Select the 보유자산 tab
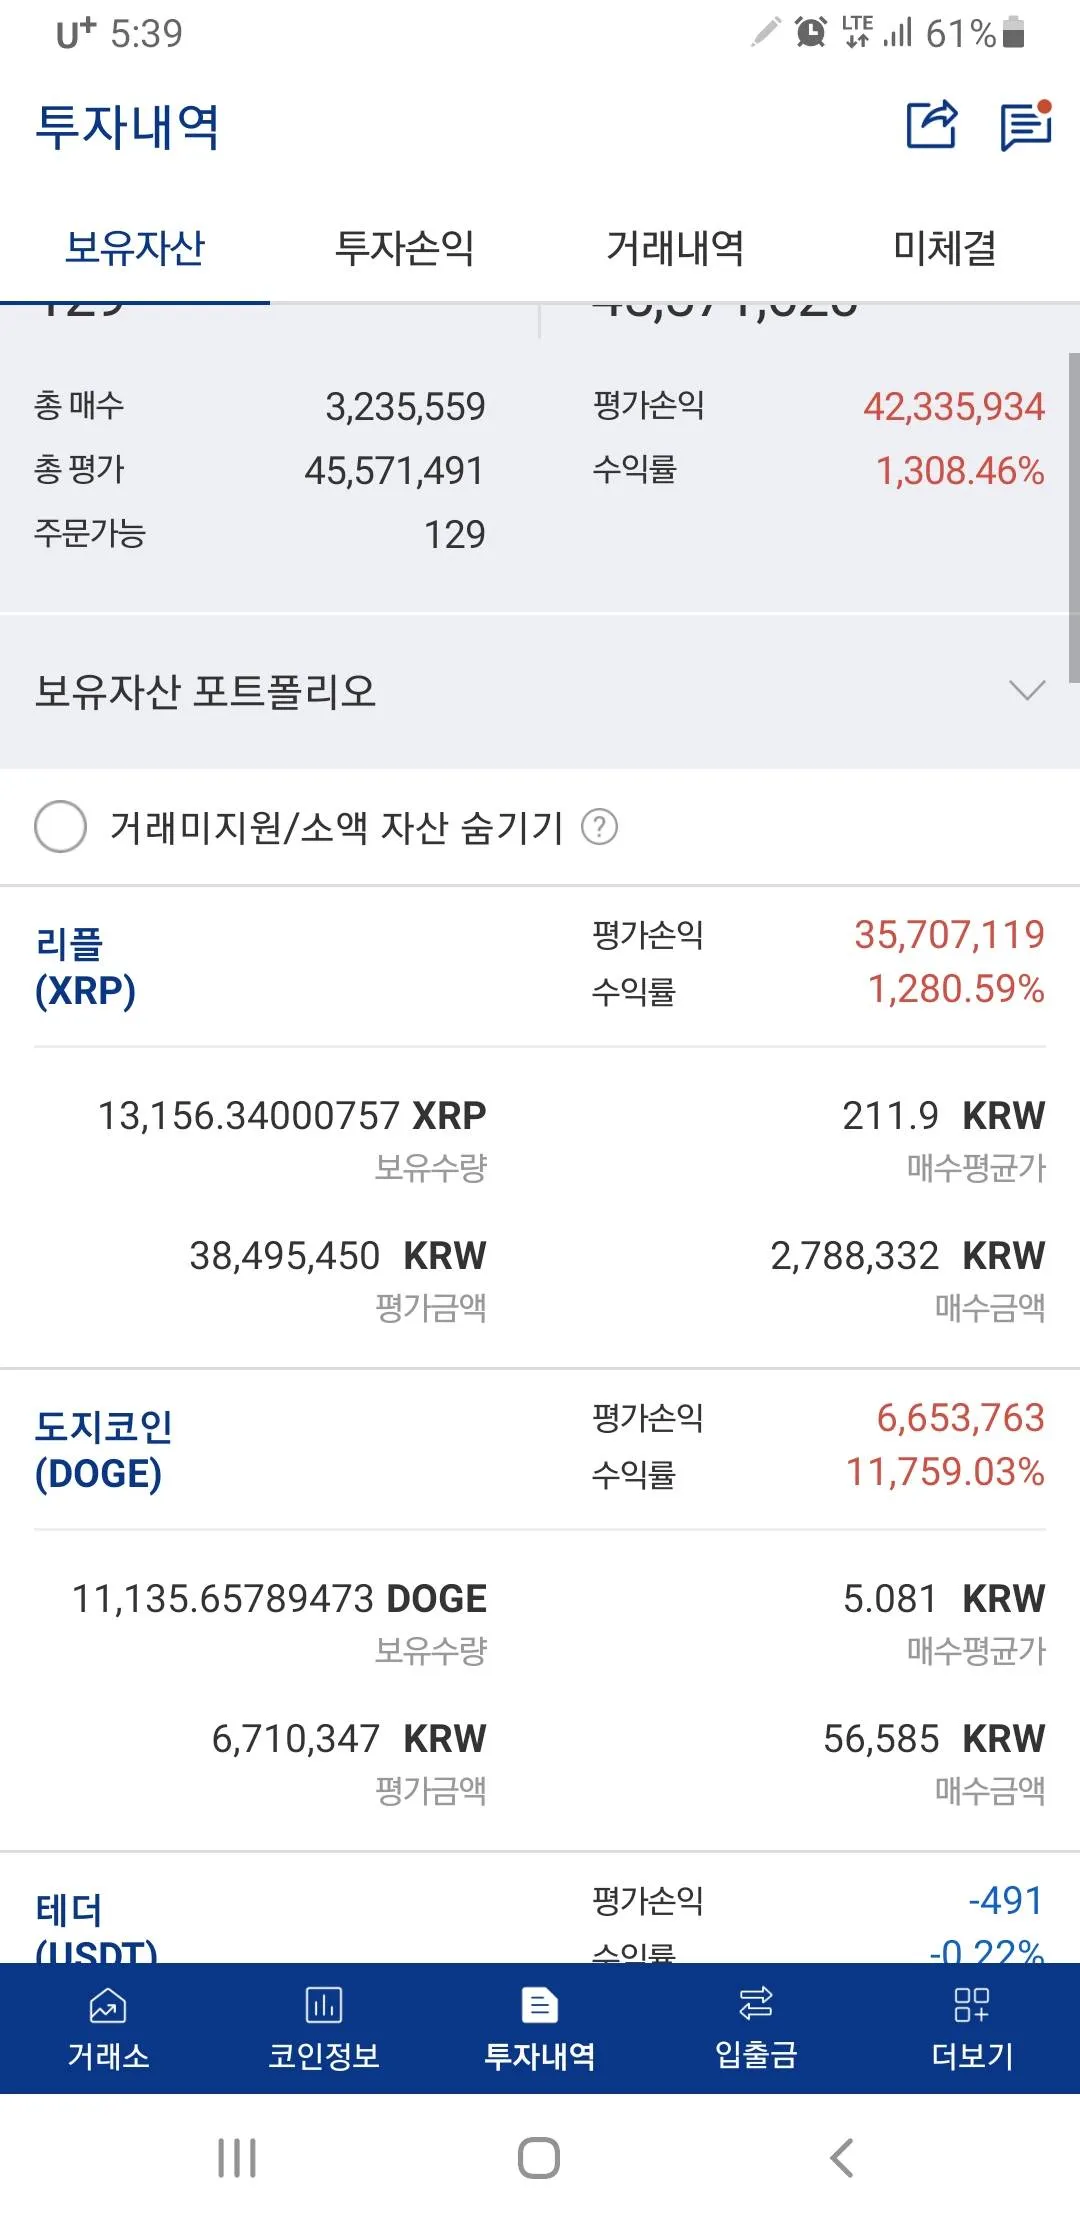 135,248
